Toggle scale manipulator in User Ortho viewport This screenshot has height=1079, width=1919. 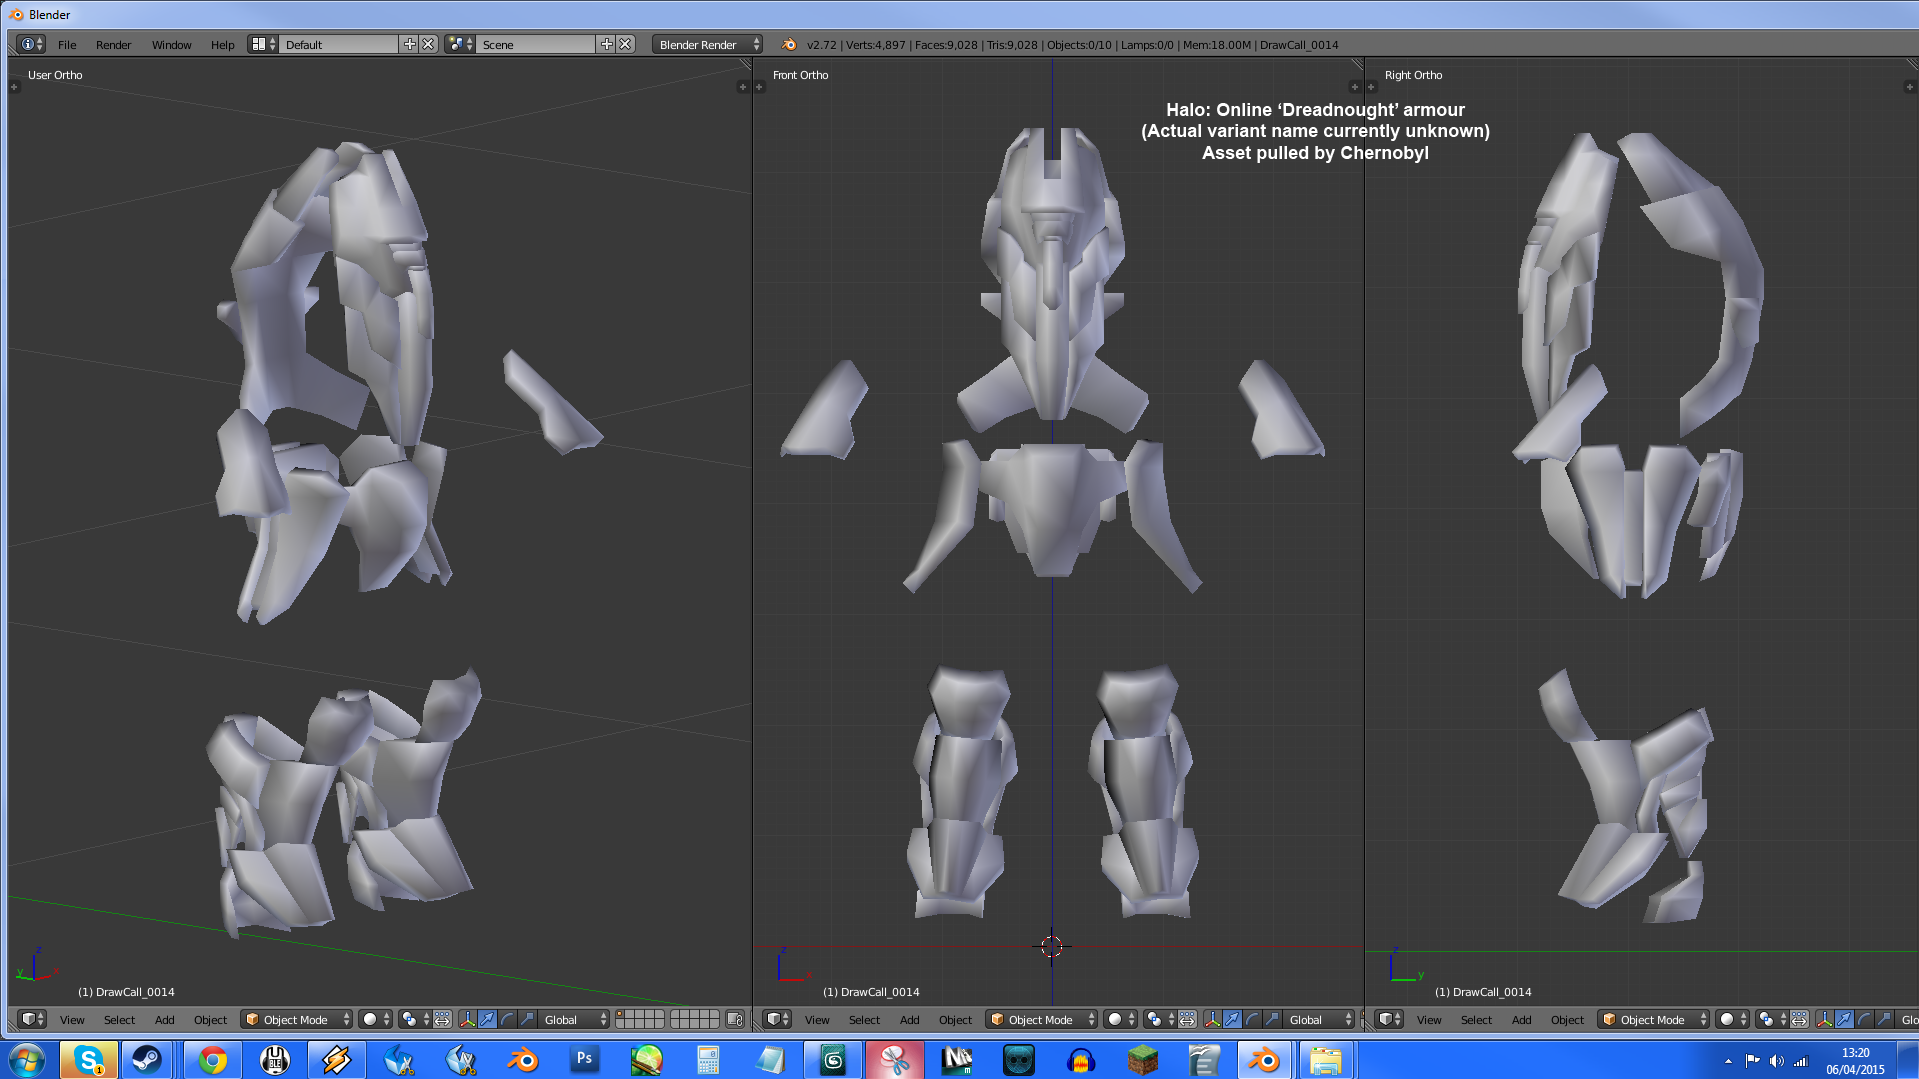[527, 1019]
